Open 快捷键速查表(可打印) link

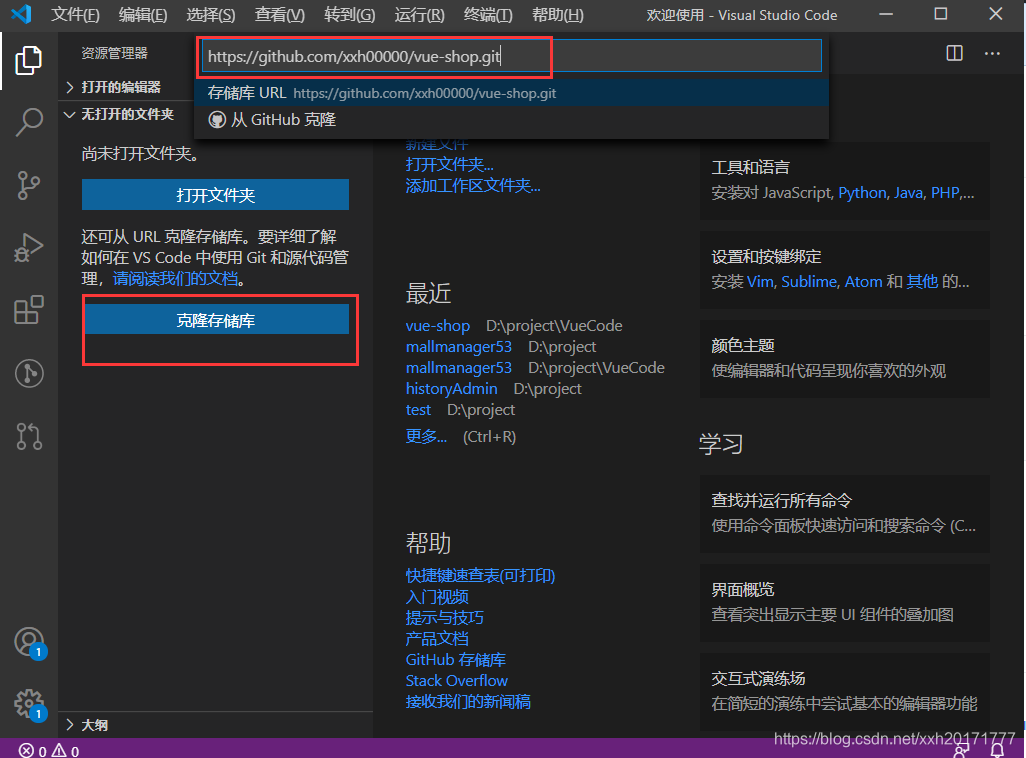[x=480, y=575]
